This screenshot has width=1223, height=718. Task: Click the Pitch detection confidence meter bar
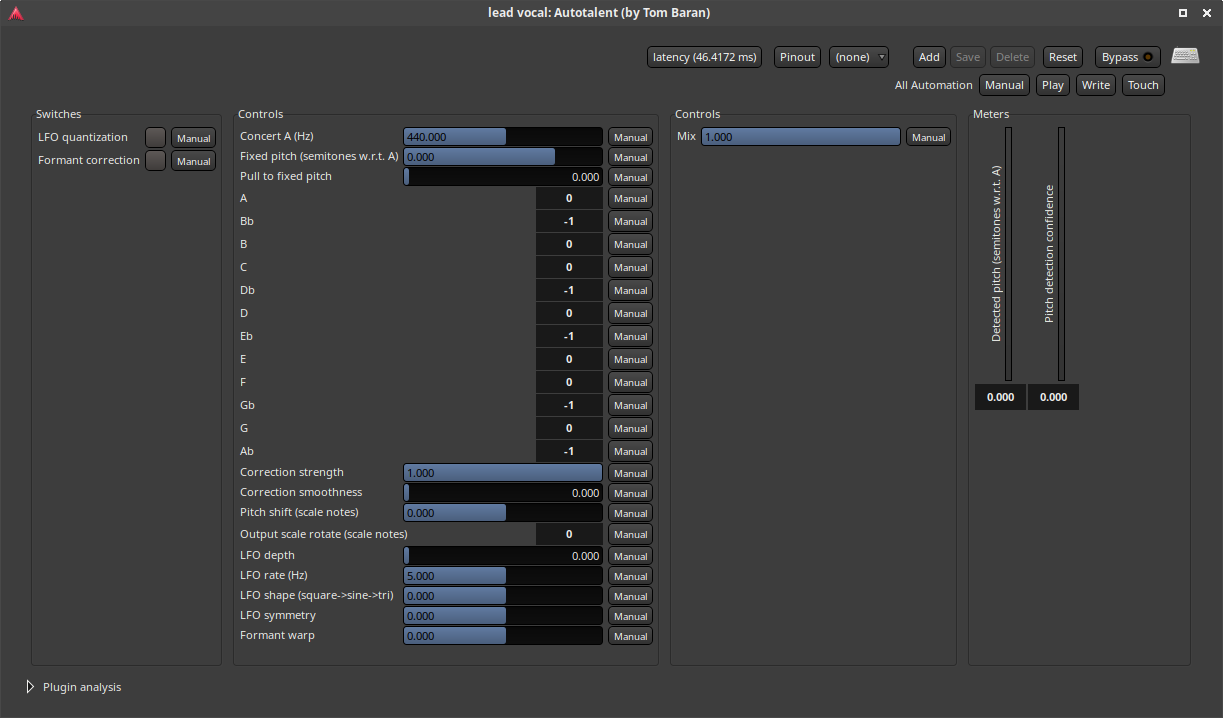(1061, 254)
